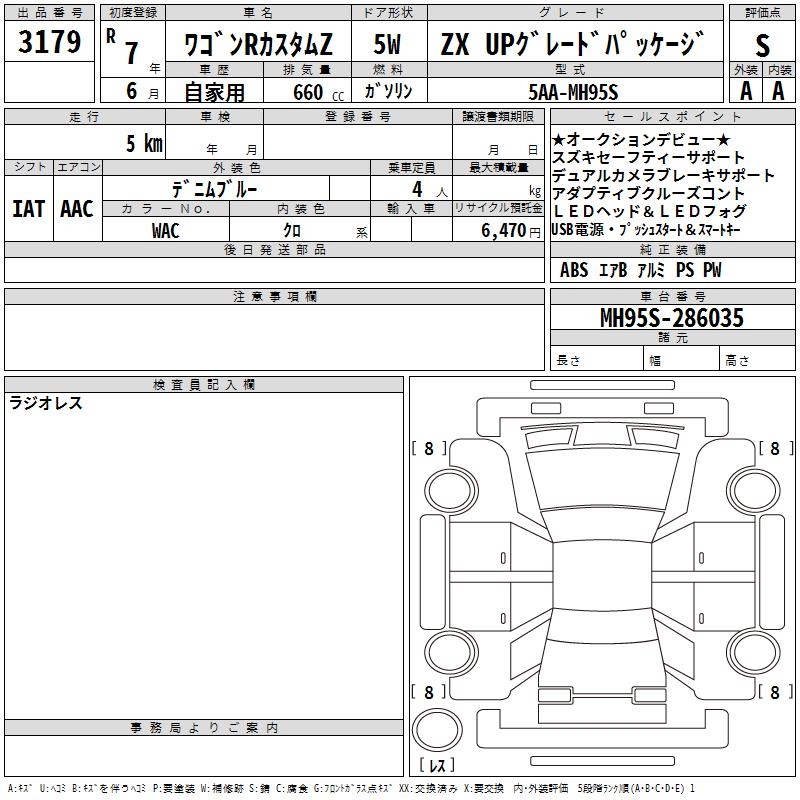Click registration month value 6

click(132, 91)
